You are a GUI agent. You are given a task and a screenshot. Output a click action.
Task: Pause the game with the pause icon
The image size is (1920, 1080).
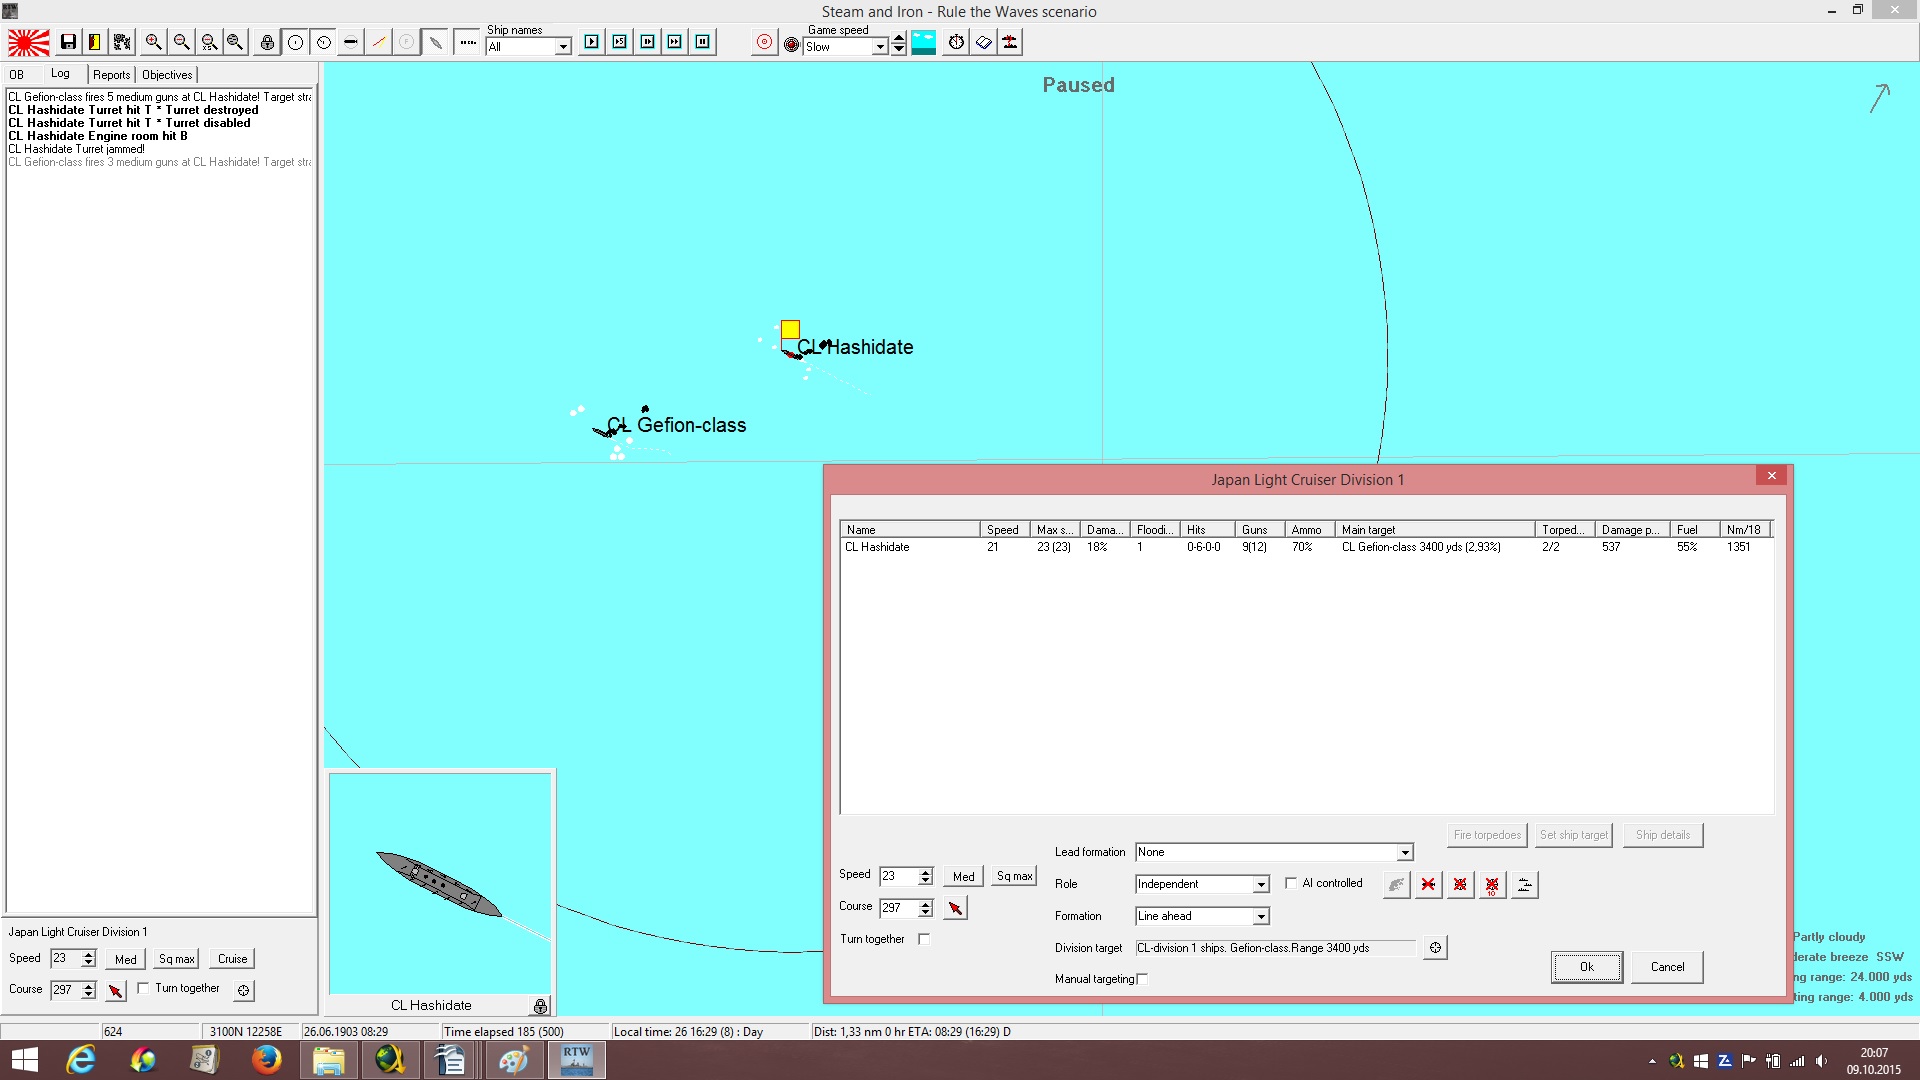pos(703,42)
